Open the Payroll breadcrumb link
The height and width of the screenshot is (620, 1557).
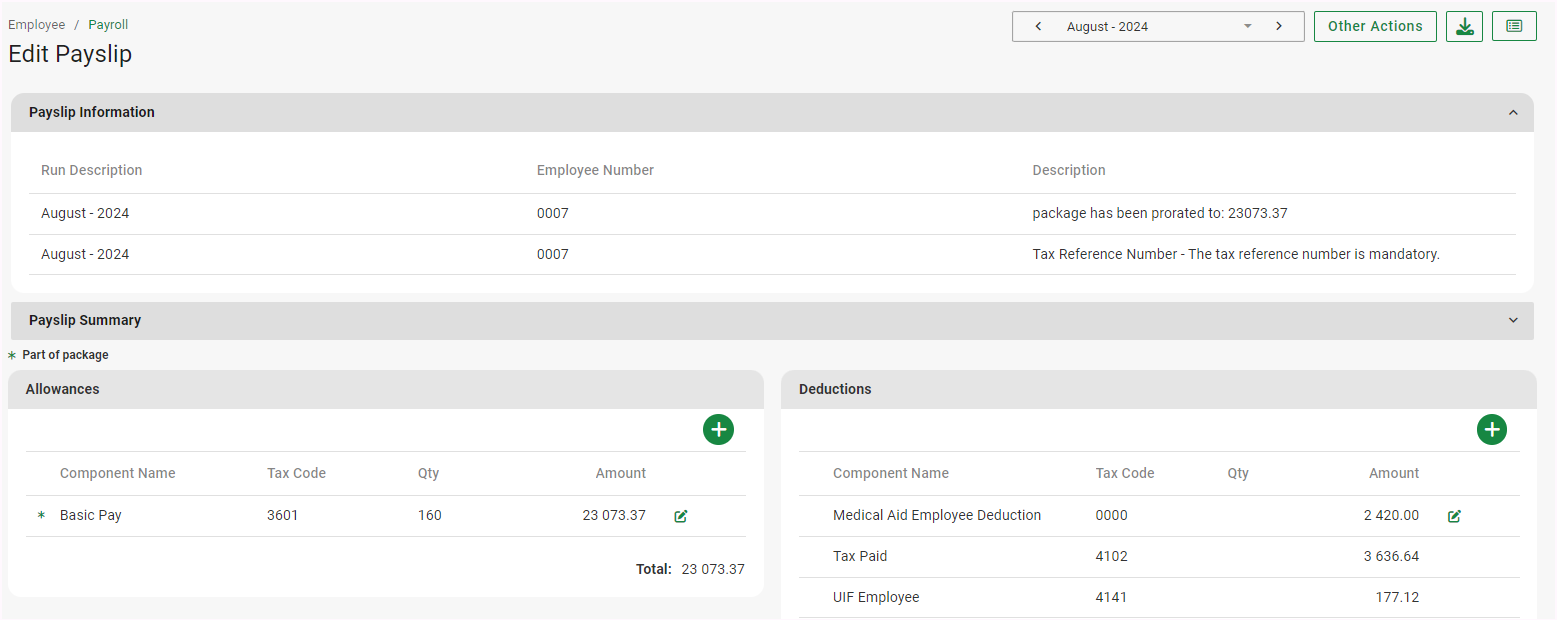pyautogui.click(x=108, y=25)
